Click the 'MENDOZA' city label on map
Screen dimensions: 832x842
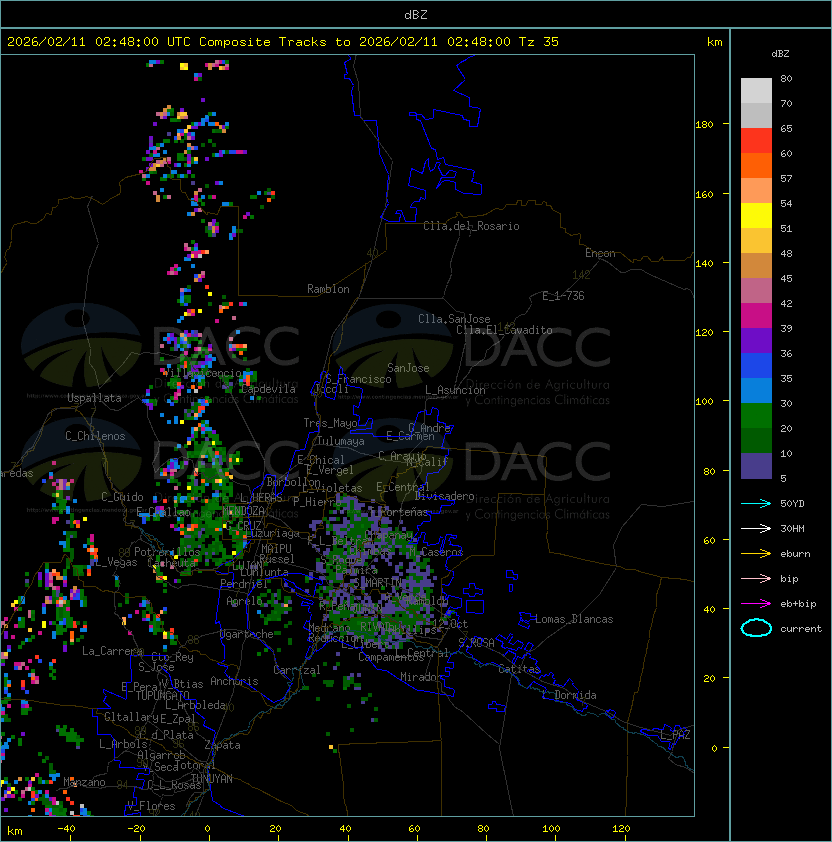(243, 510)
